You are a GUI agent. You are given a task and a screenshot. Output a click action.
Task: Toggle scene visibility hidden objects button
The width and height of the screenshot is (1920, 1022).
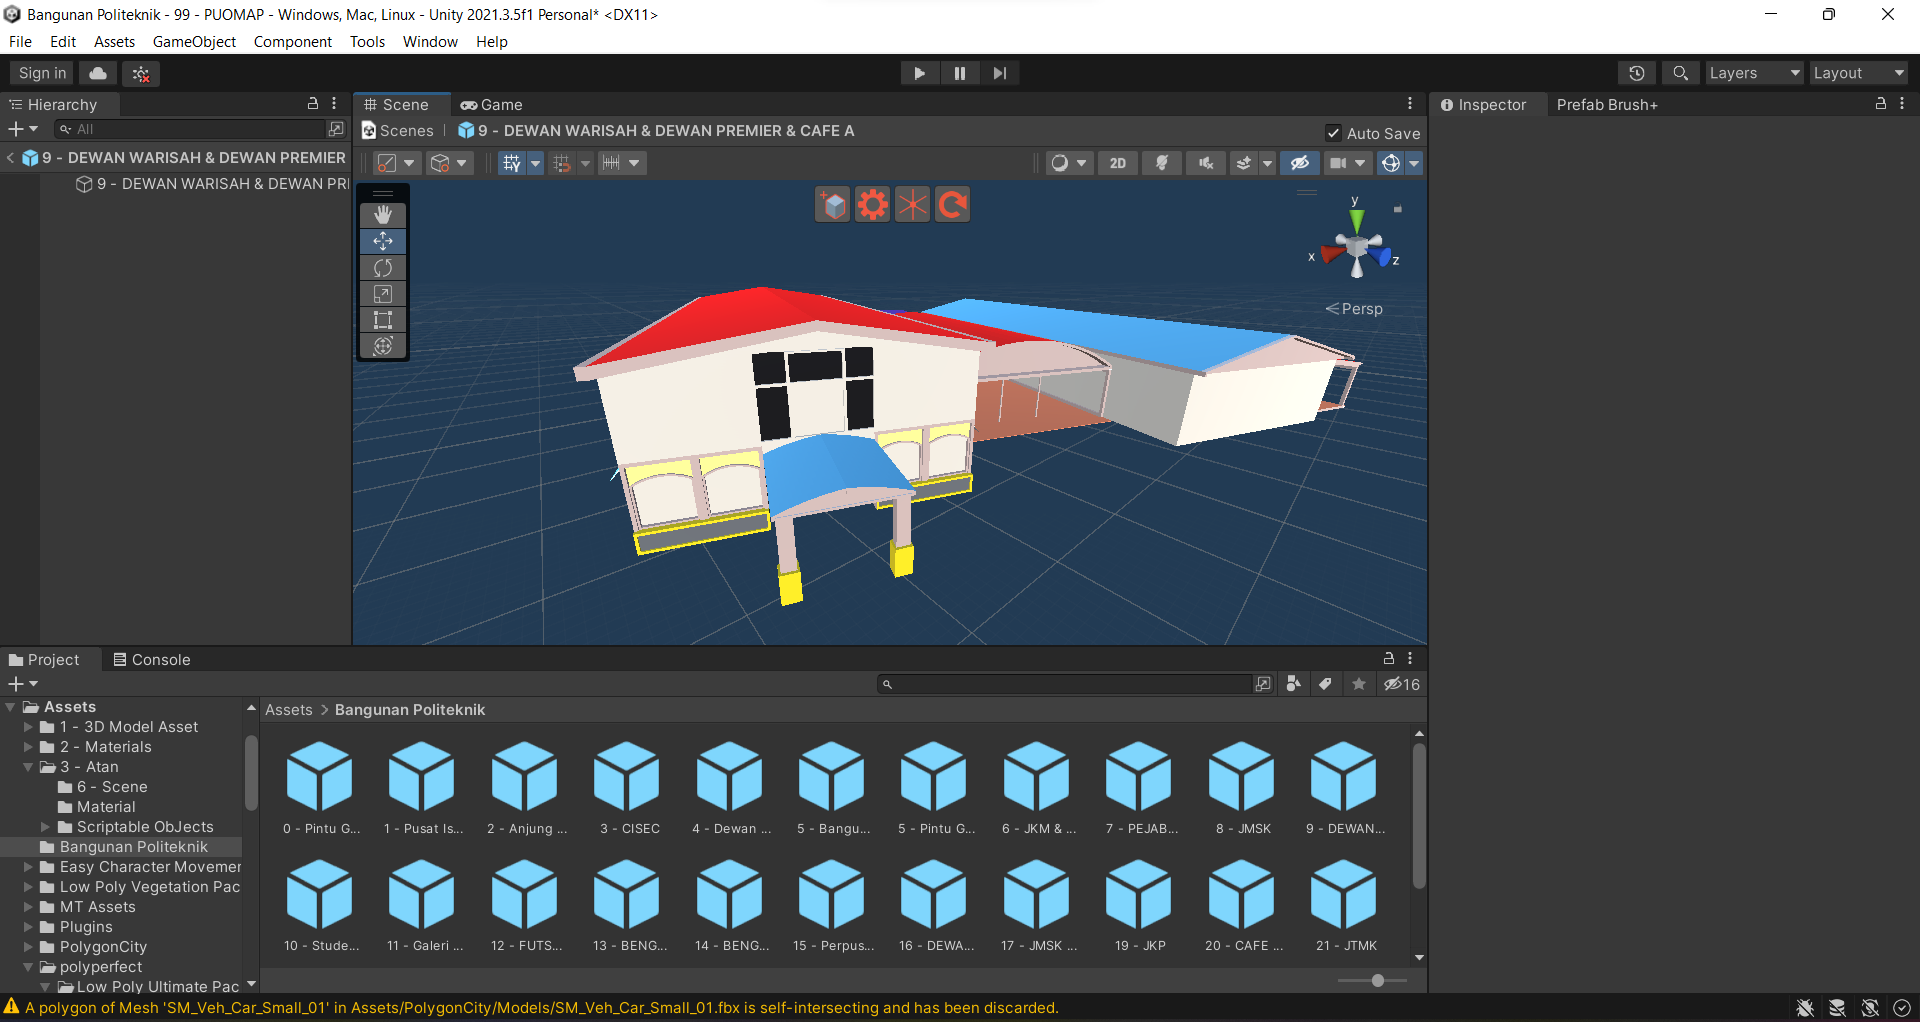point(1299,163)
